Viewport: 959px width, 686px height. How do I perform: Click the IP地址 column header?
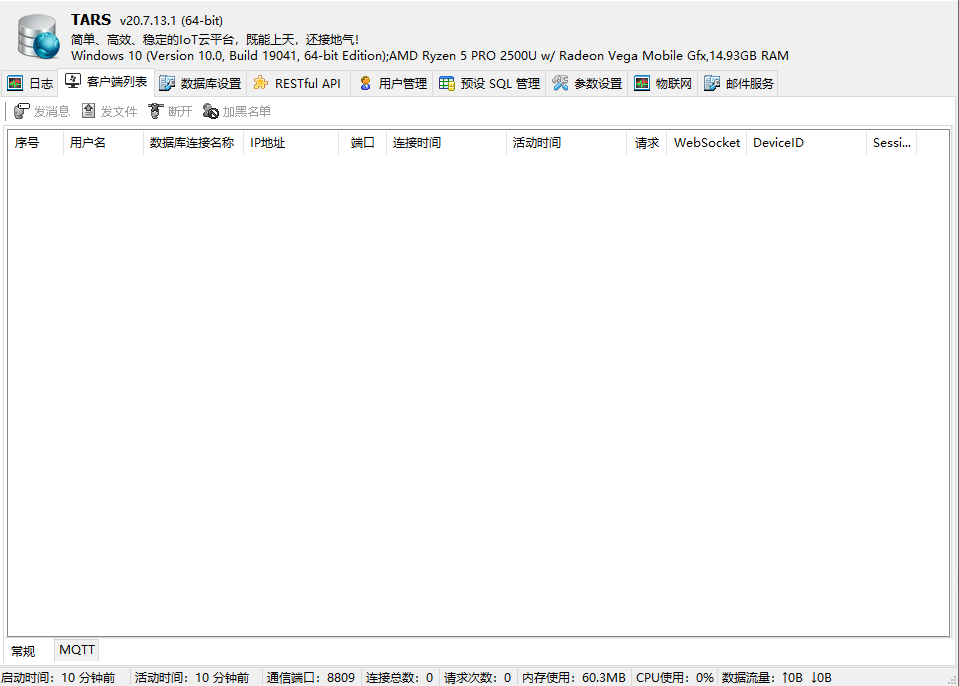(x=291, y=142)
